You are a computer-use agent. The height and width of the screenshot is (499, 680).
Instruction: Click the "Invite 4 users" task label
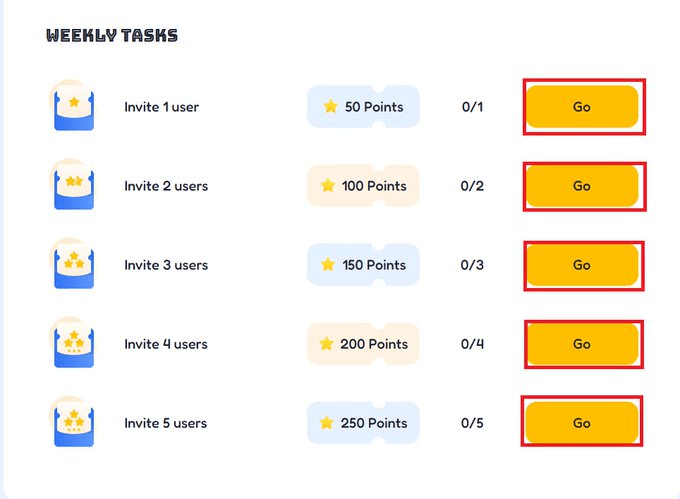[166, 344]
